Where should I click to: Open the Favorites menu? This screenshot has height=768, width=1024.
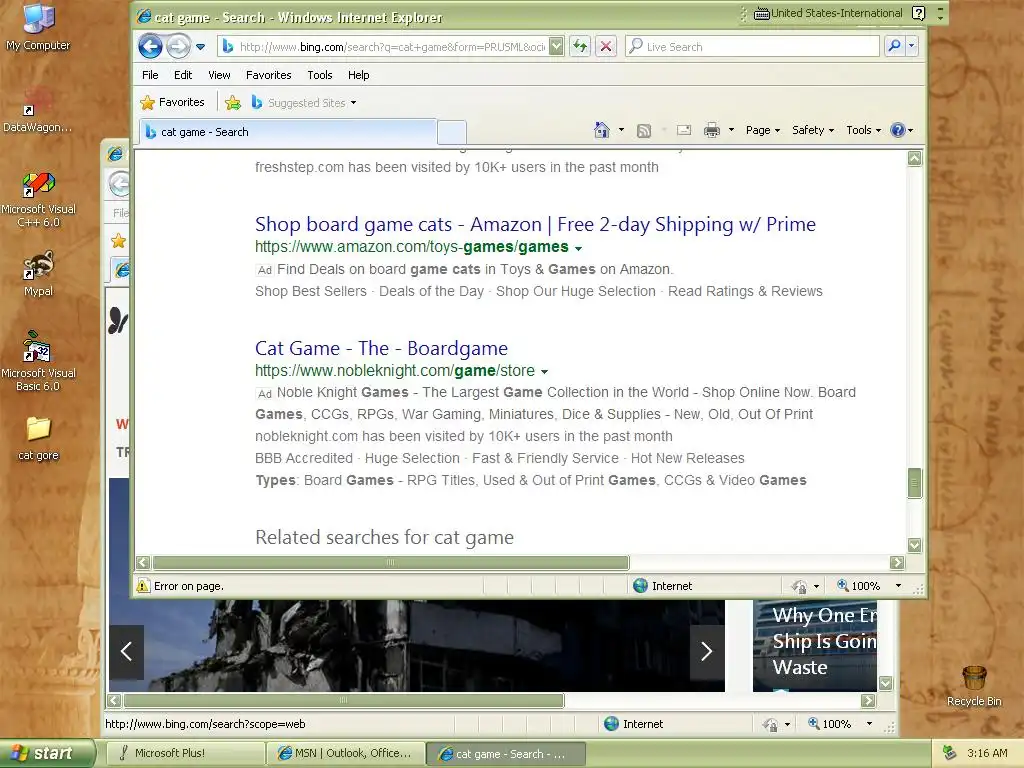pyautogui.click(x=268, y=75)
